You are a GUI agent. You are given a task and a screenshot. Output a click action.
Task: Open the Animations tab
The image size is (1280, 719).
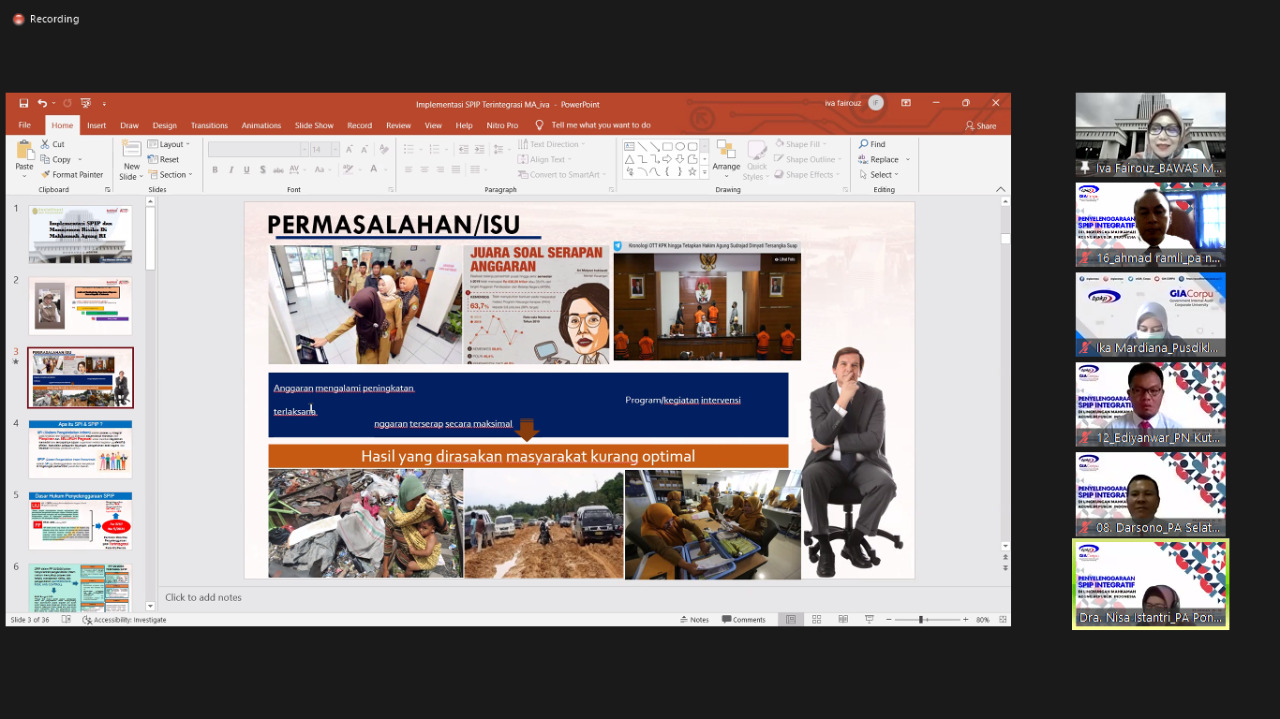coord(261,125)
